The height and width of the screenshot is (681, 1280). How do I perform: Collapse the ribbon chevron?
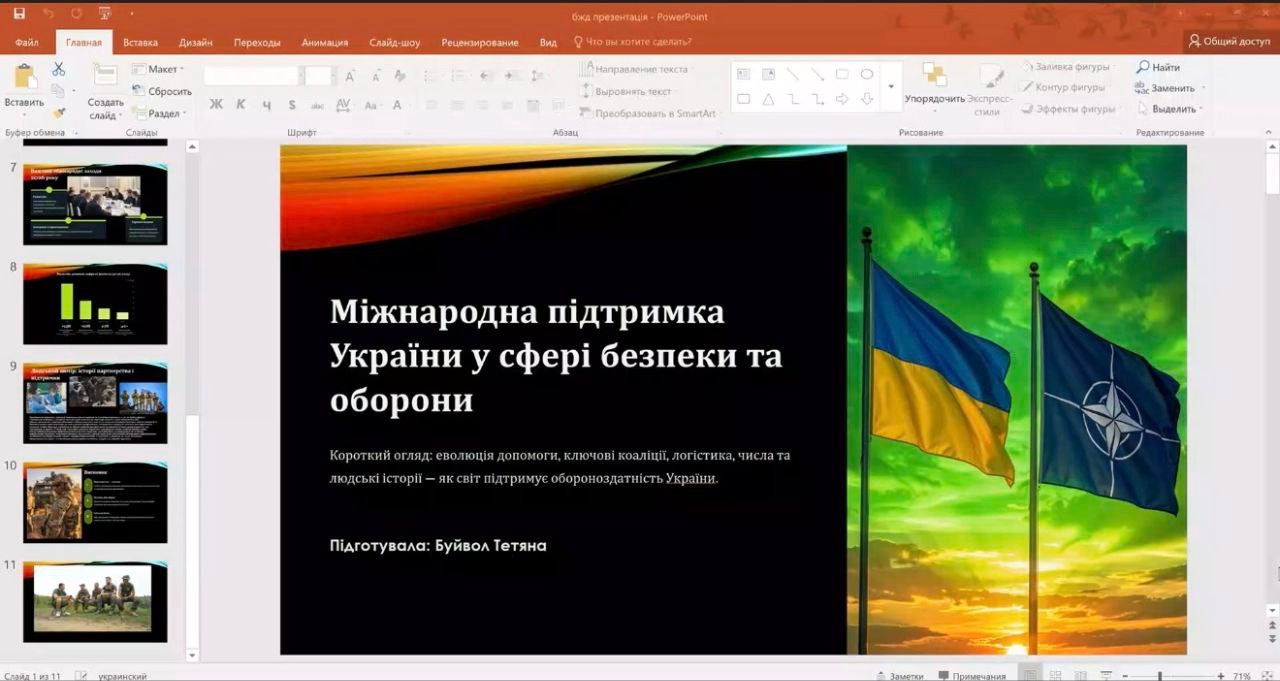[x=1270, y=131]
